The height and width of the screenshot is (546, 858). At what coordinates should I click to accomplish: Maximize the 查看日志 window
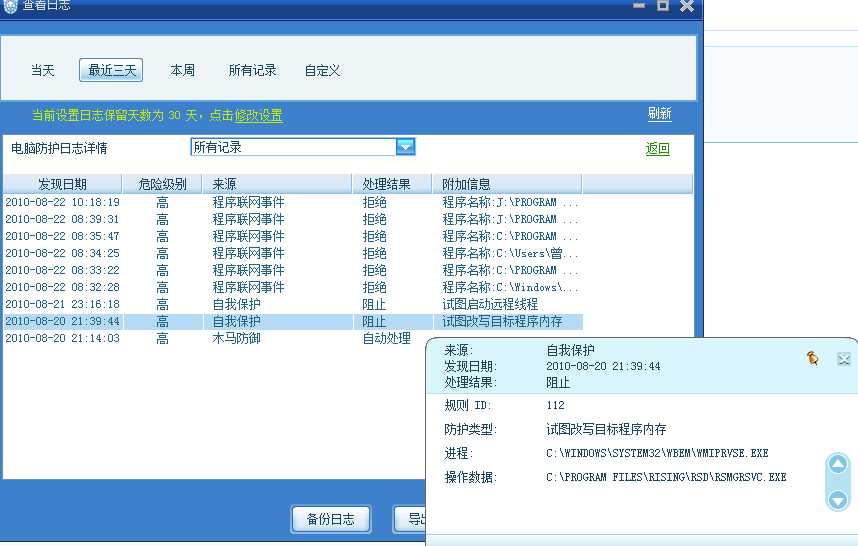(x=663, y=5)
